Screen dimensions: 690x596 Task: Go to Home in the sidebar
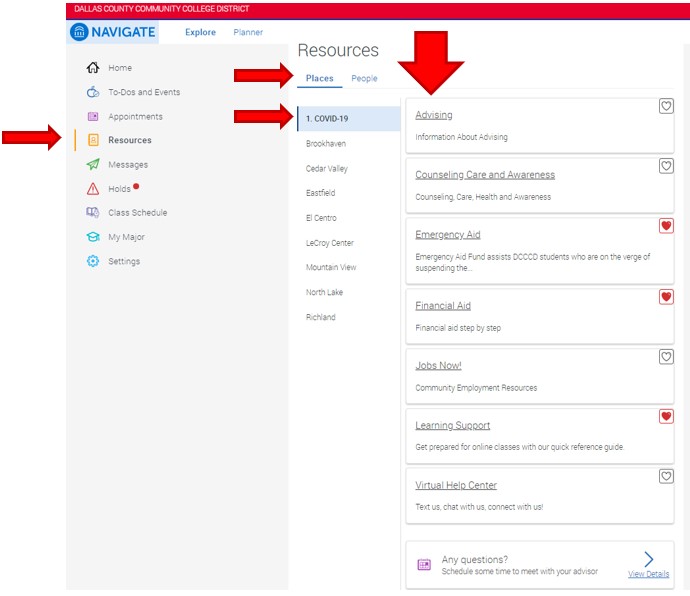coord(120,68)
